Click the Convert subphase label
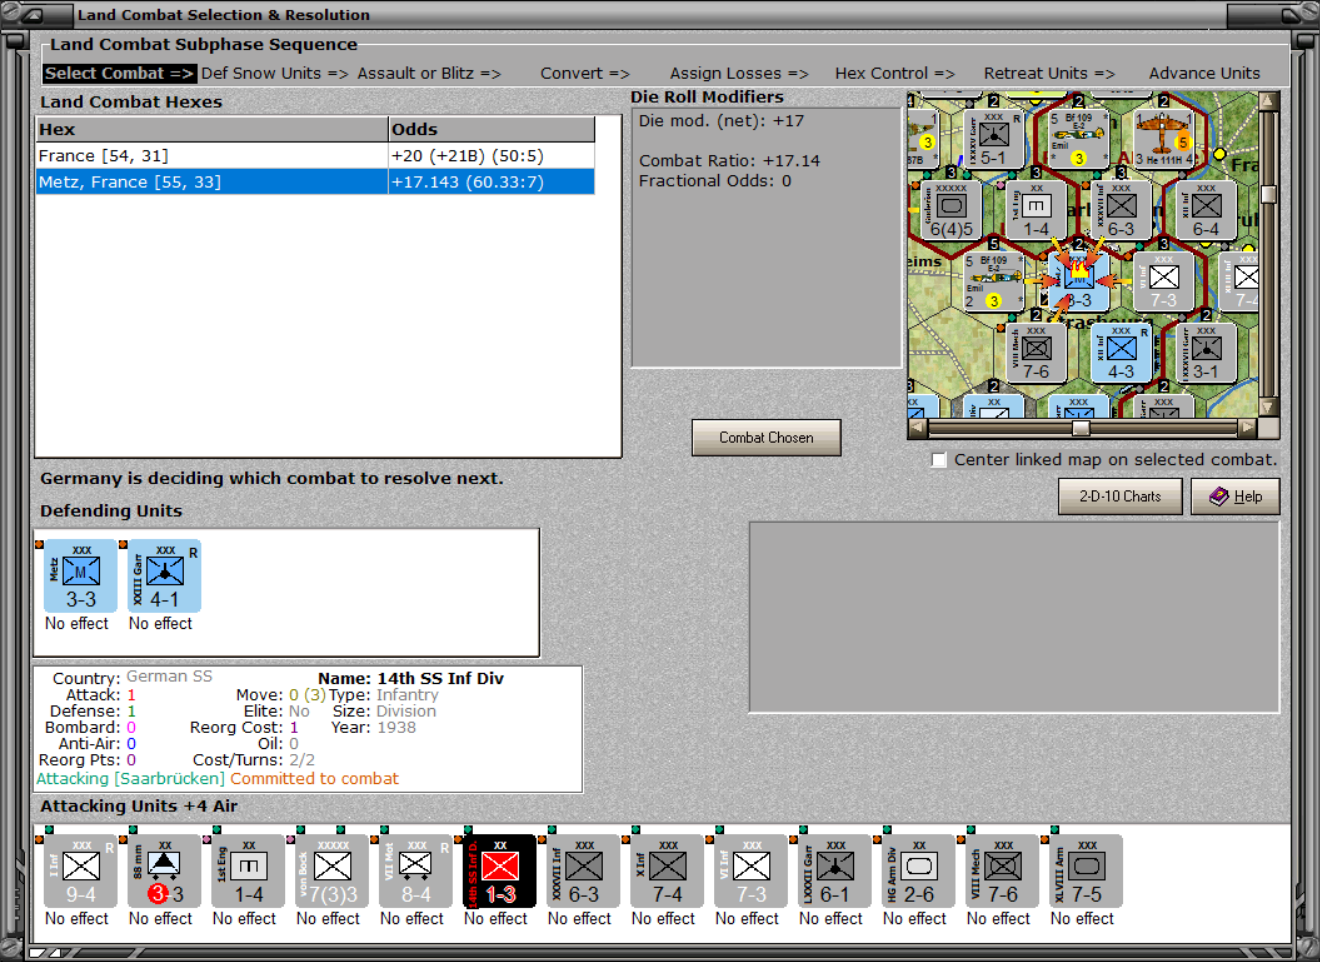The image size is (1320, 962). (x=585, y=73)
